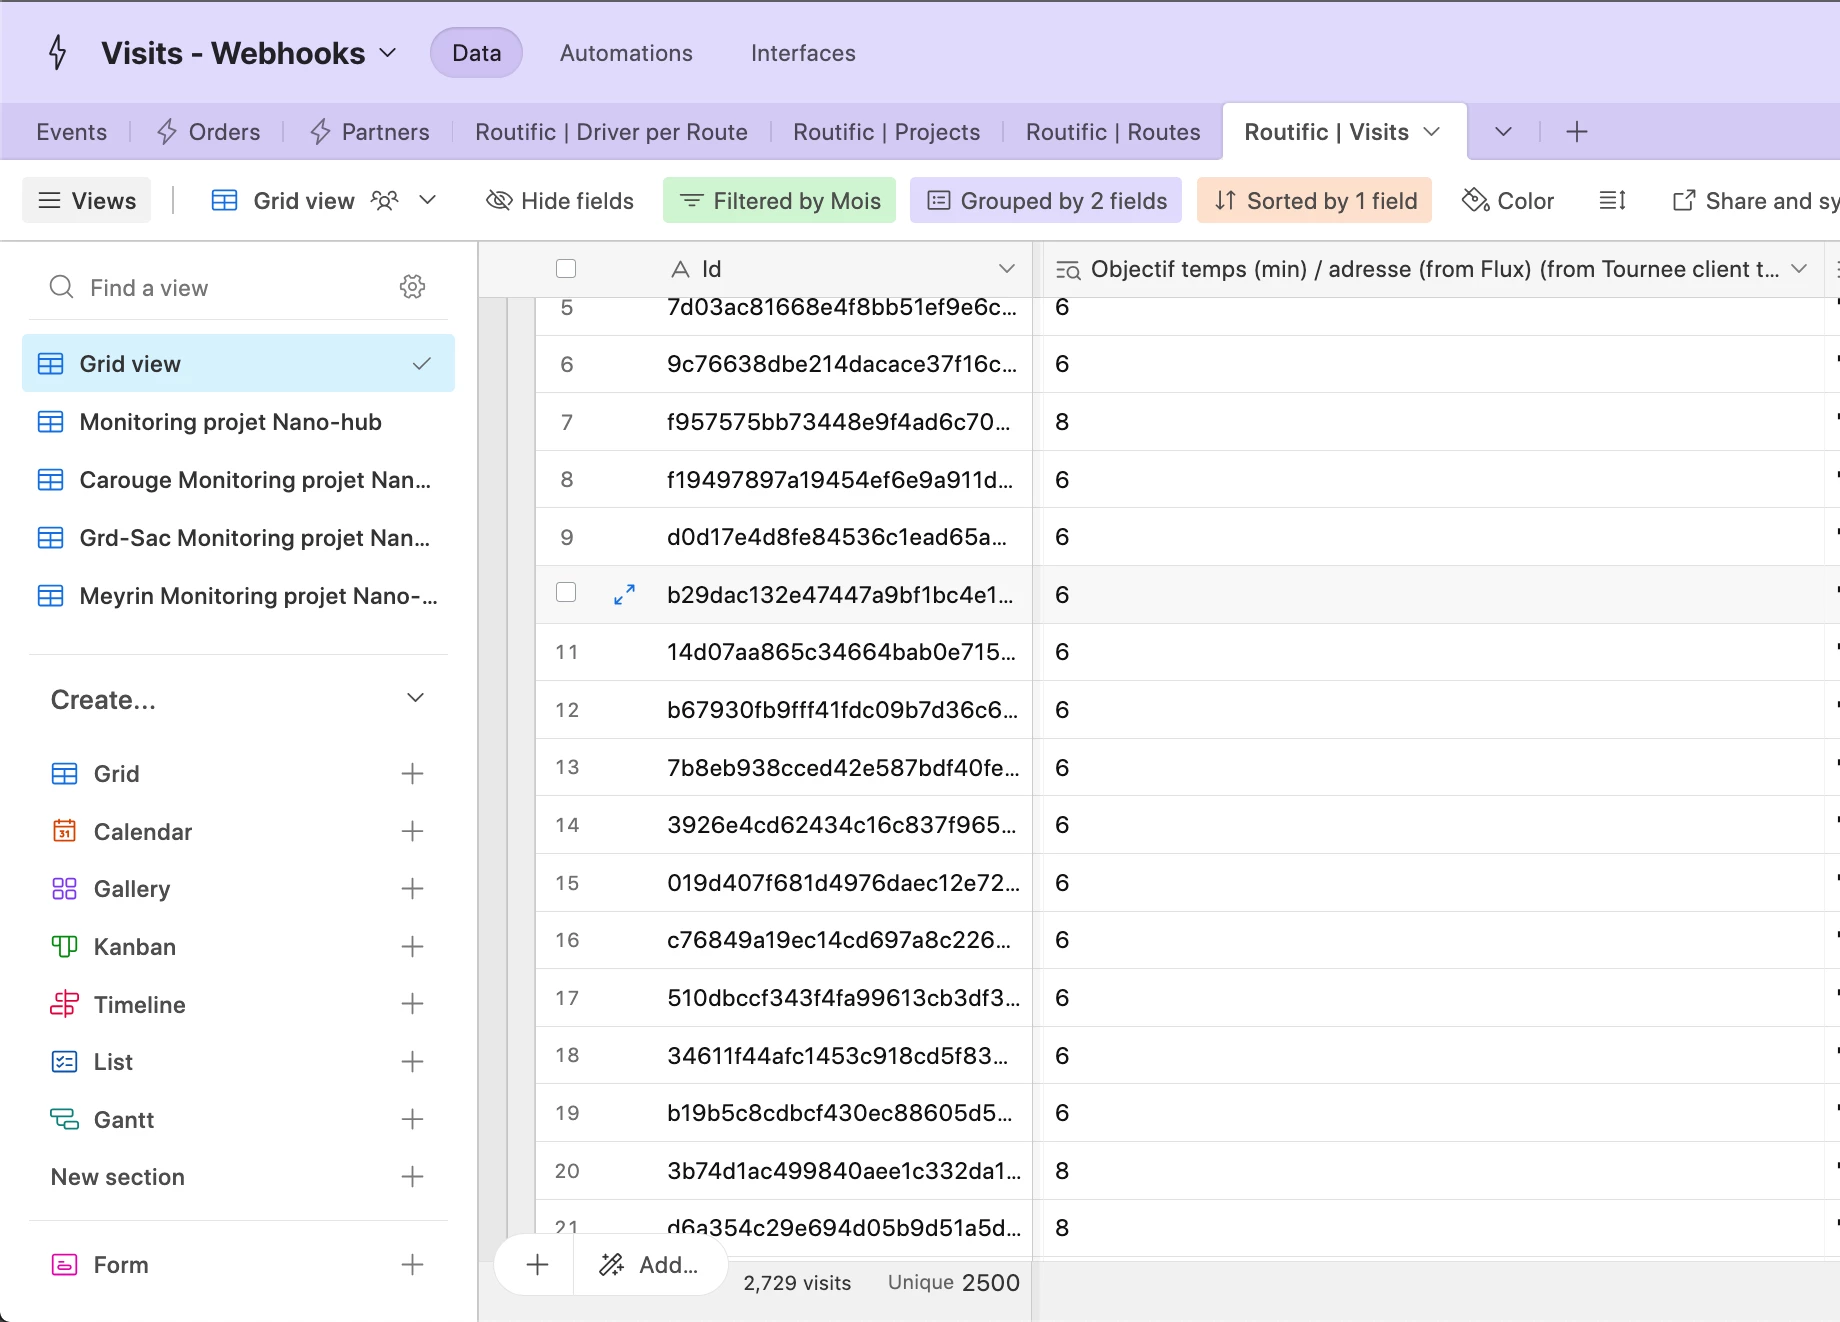Viewport: 1840px width, 1322px height.
Task: Click cell 3b74d1ac499840aee1c332da1
Action: coord(844,1171)
